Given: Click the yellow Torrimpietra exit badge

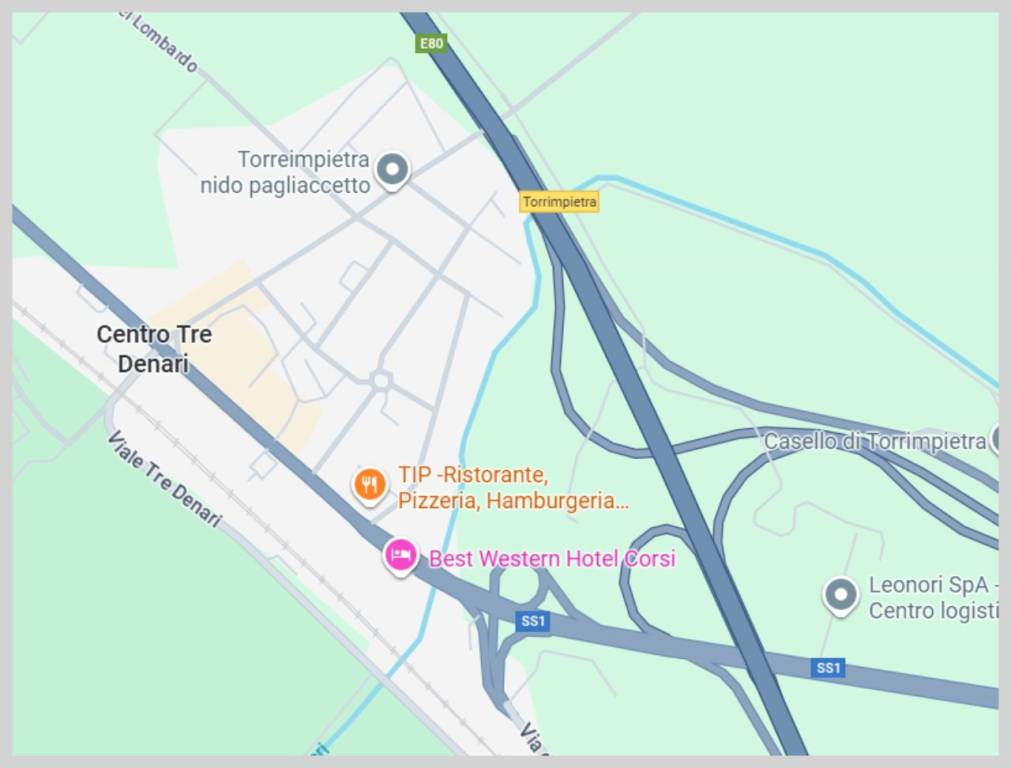Looking at the screenshot, I should pos(559,201).
